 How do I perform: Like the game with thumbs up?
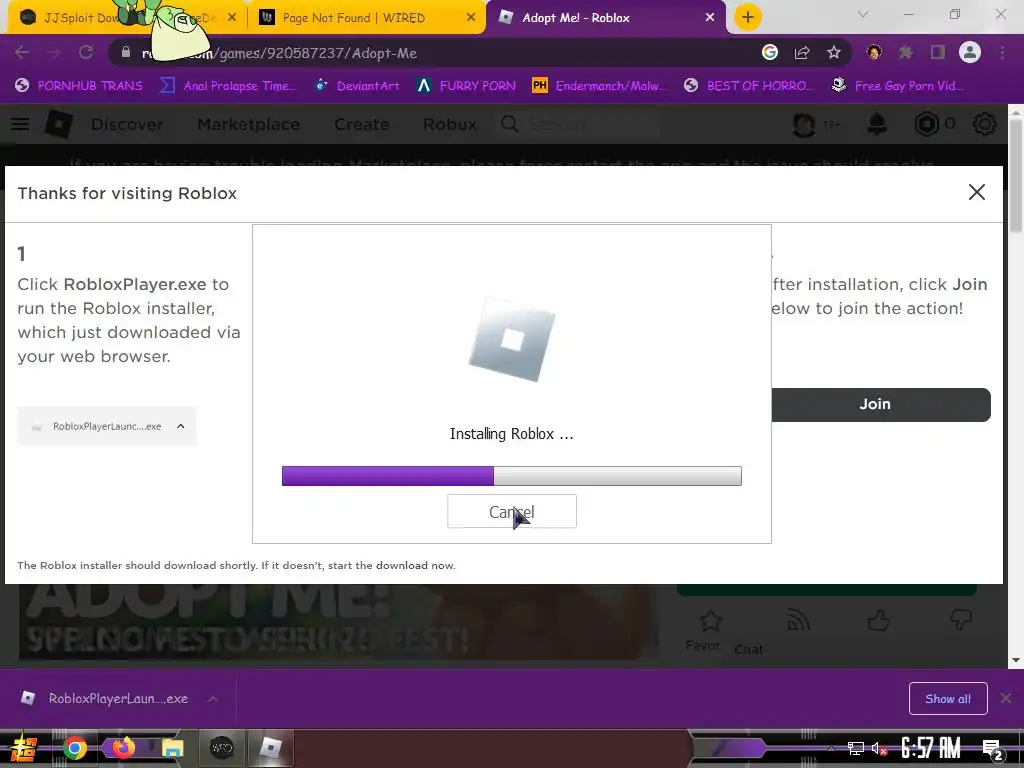tap(879, 620)
